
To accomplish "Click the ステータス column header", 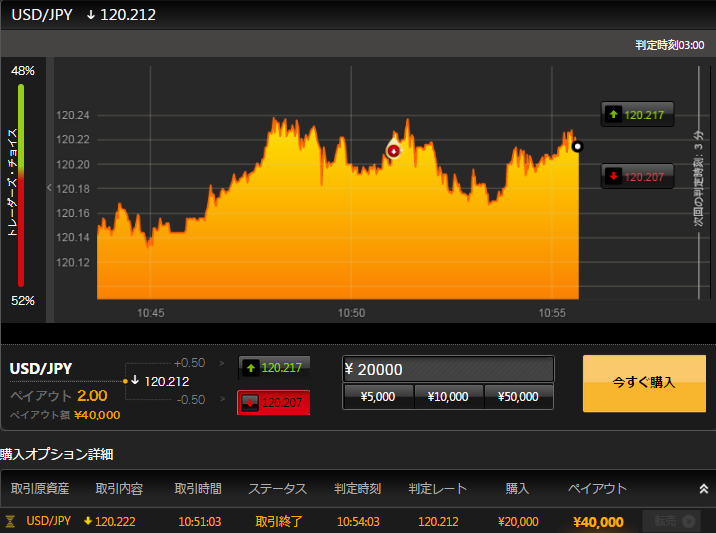I will [x=278, y=489].
